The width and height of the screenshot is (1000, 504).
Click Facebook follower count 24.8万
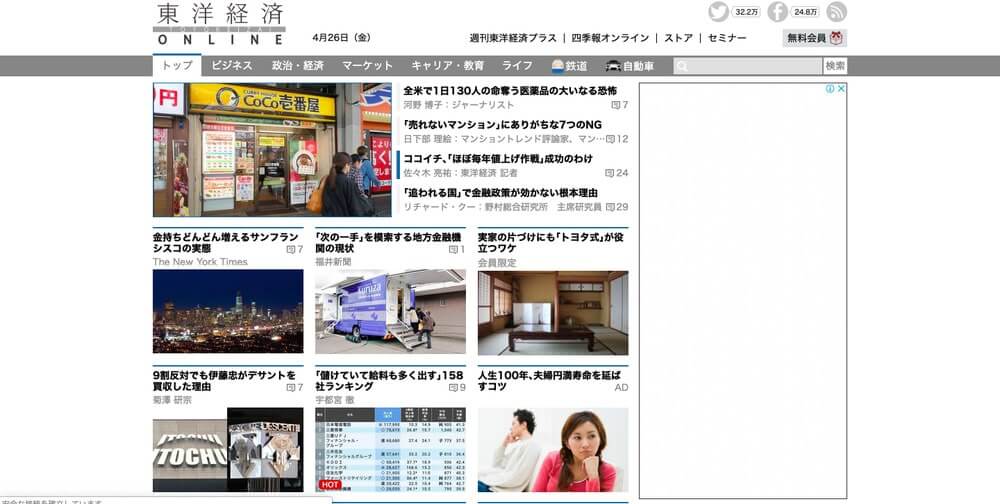805,12
